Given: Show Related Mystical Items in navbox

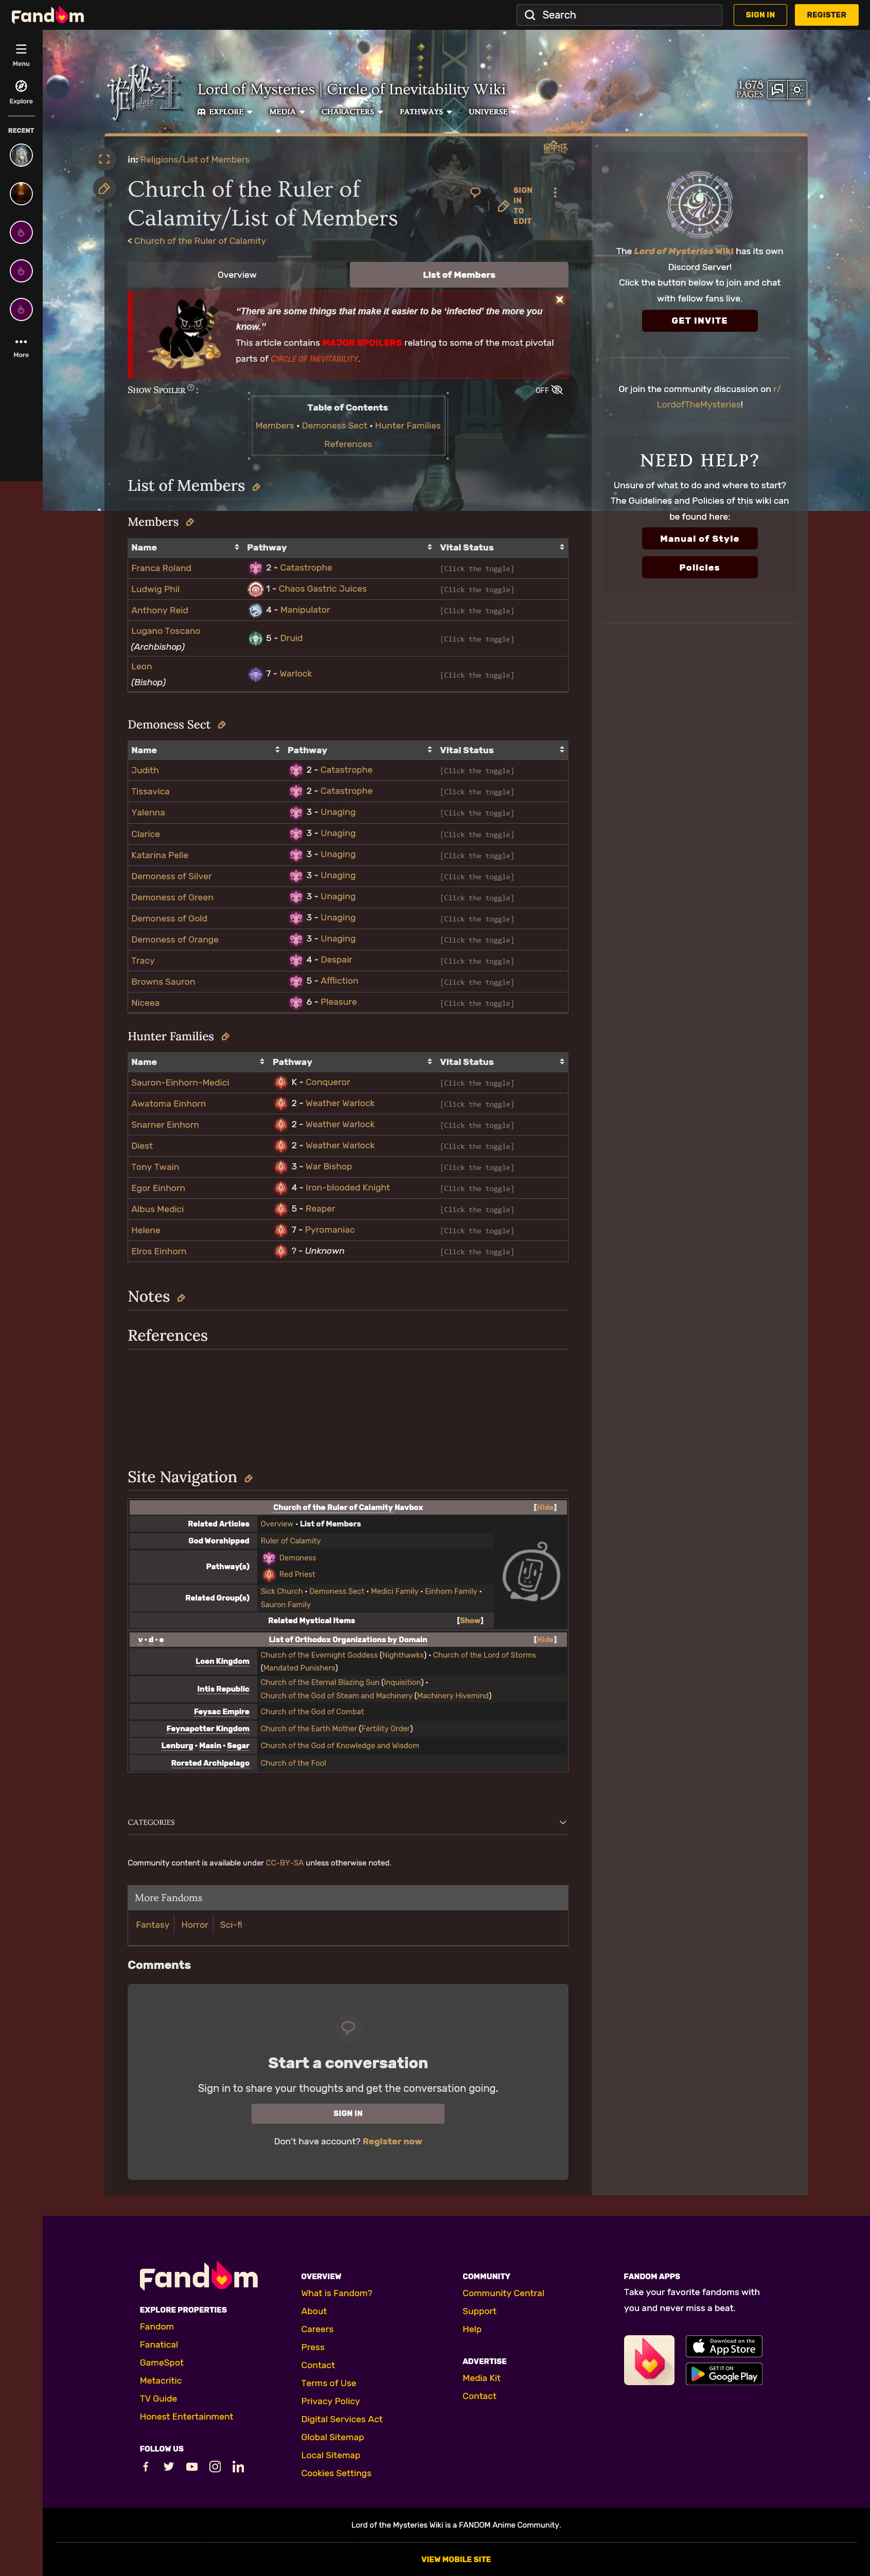Looking at the screenshot, I should point(470,1620).
